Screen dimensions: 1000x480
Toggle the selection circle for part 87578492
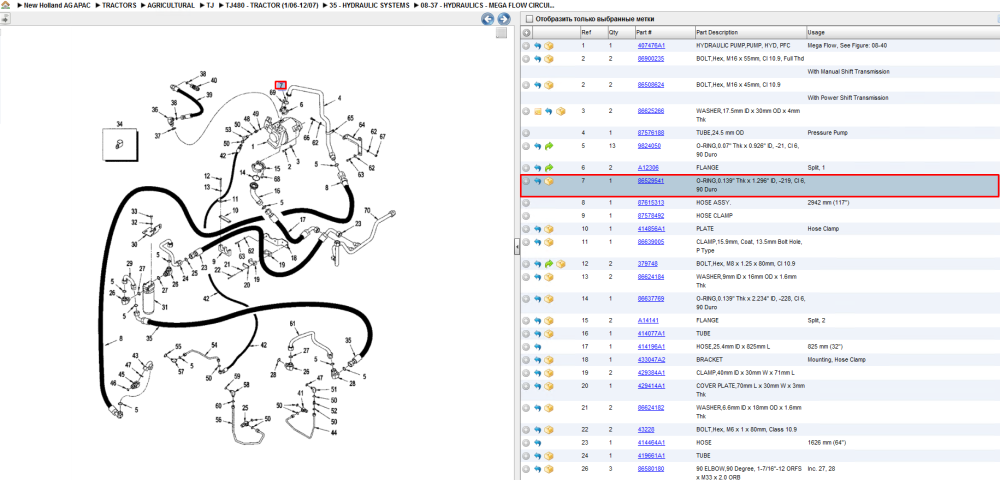tap(526, 216)
